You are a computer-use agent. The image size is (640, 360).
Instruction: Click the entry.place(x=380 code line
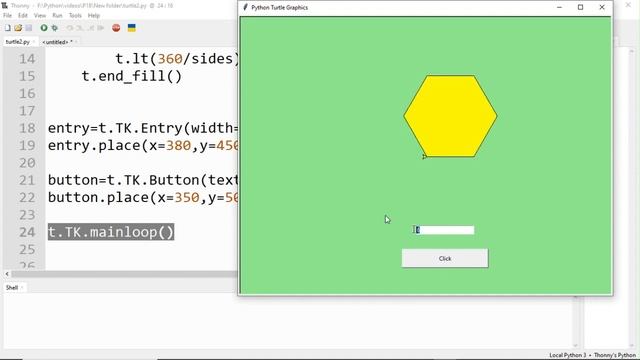[x=142, y=145]
